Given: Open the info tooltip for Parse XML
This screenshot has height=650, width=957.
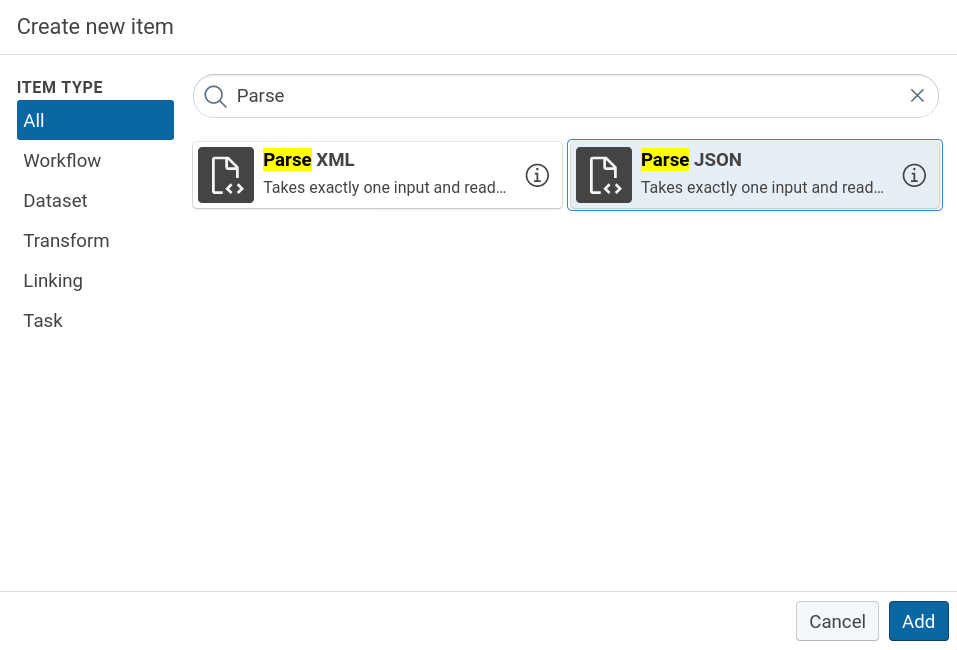Looking at the screenshot, I should click(x=537, y=174).
